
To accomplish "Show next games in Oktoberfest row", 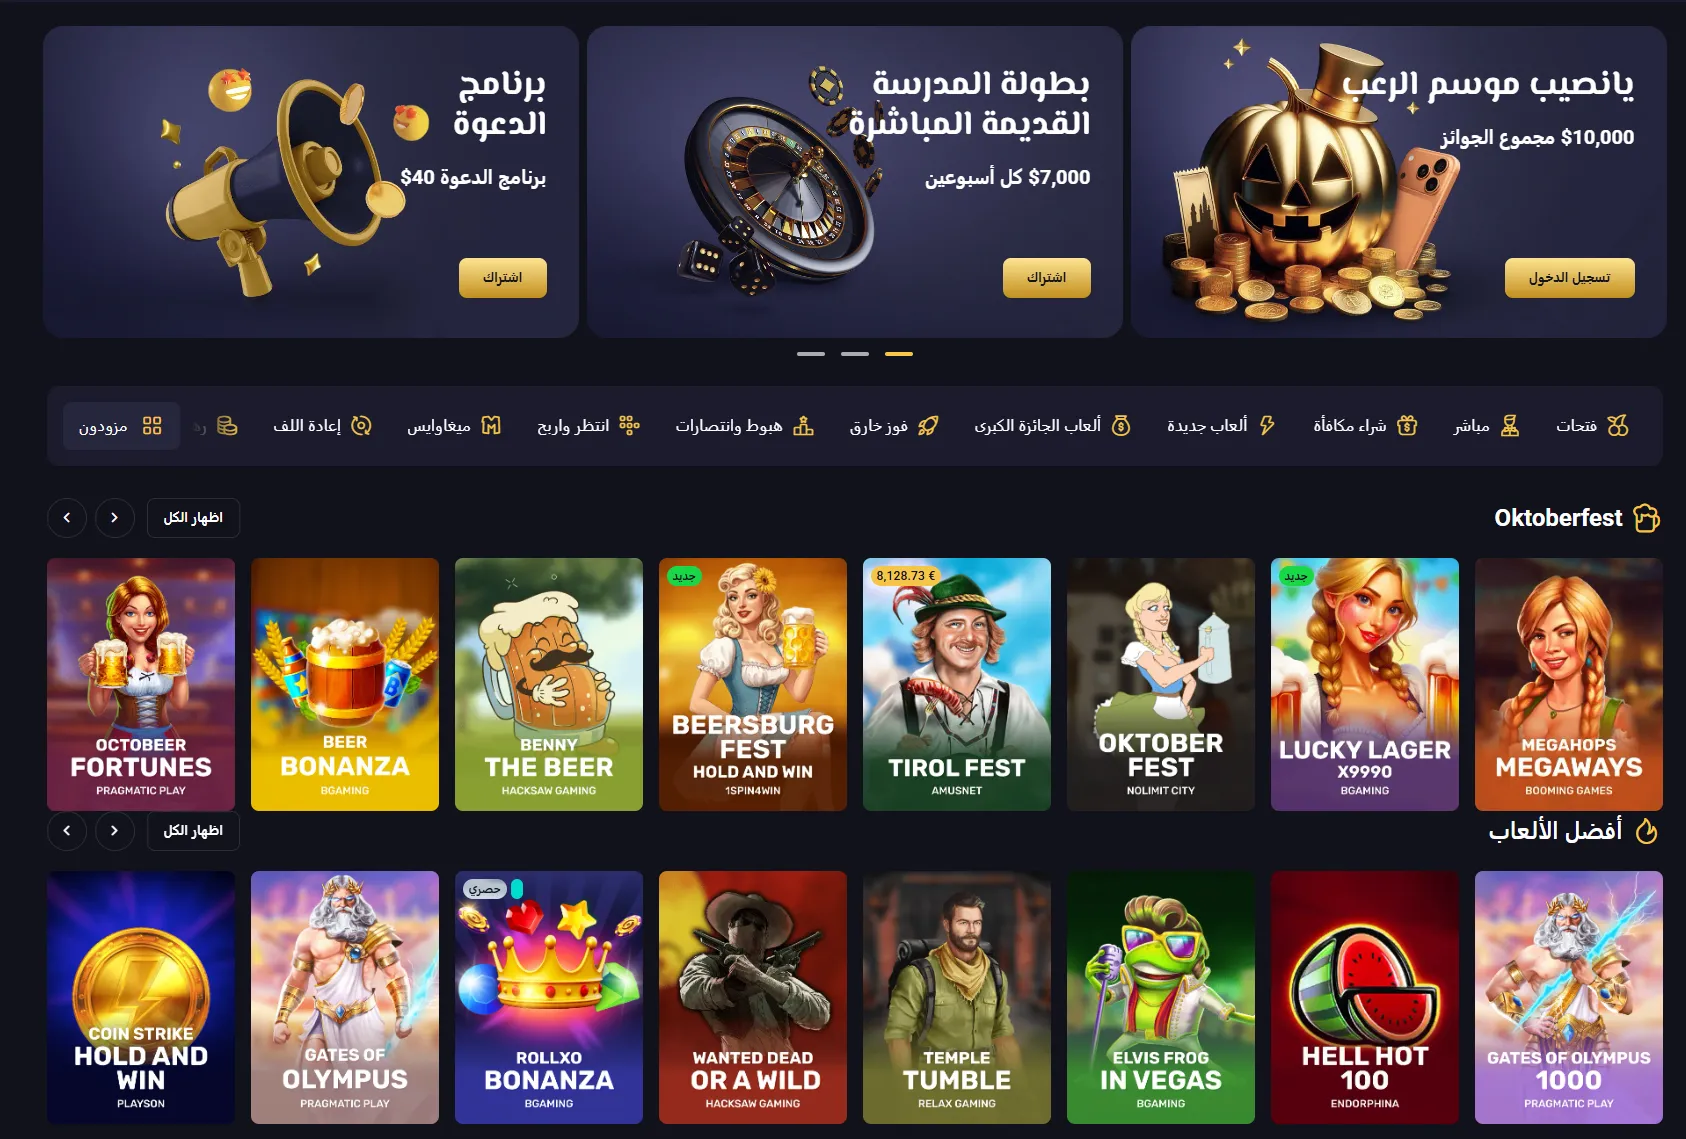I will (x=115, y=518).
